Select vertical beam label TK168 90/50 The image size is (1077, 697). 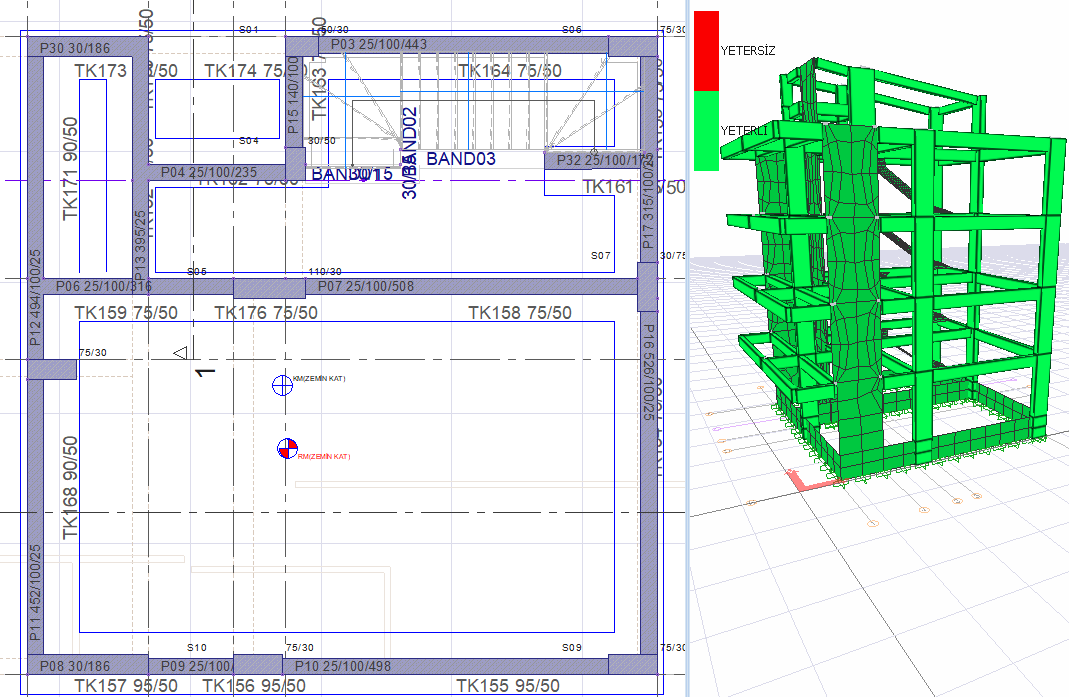coord(70,488)
